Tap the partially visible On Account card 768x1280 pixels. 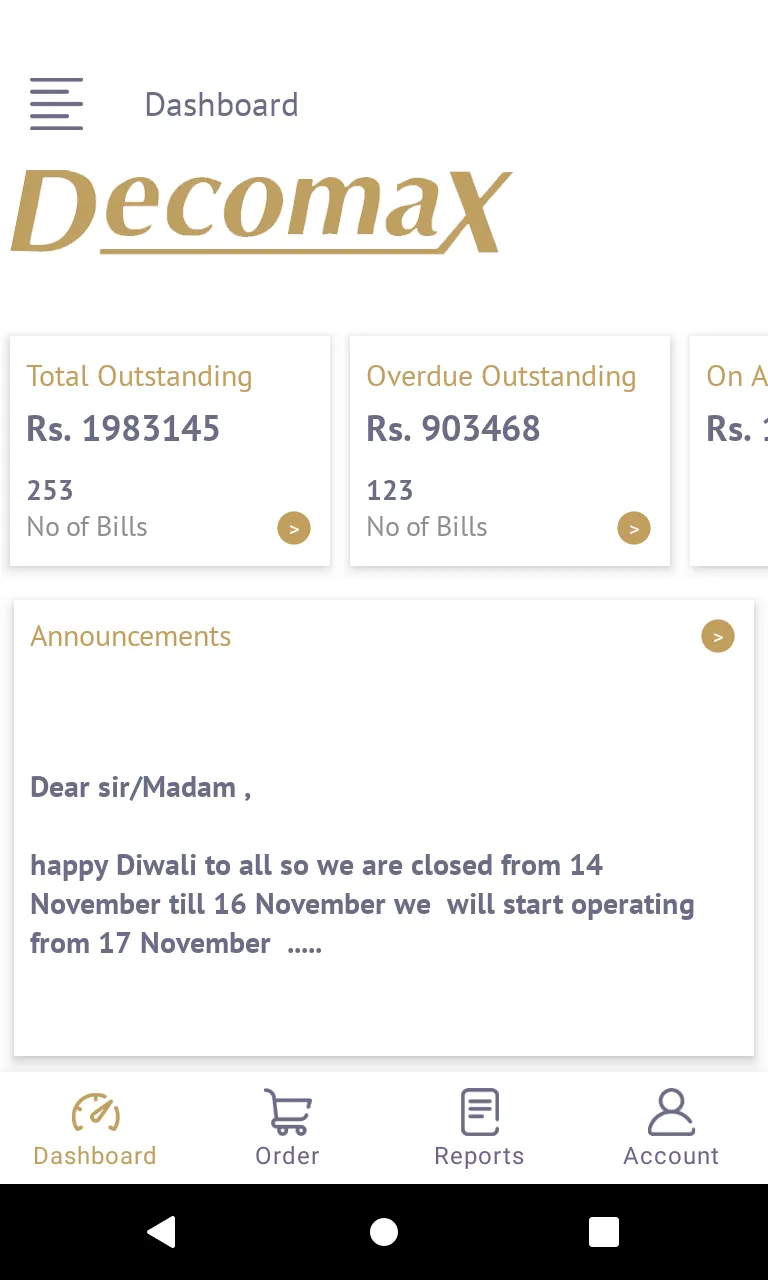click(729, 451)
